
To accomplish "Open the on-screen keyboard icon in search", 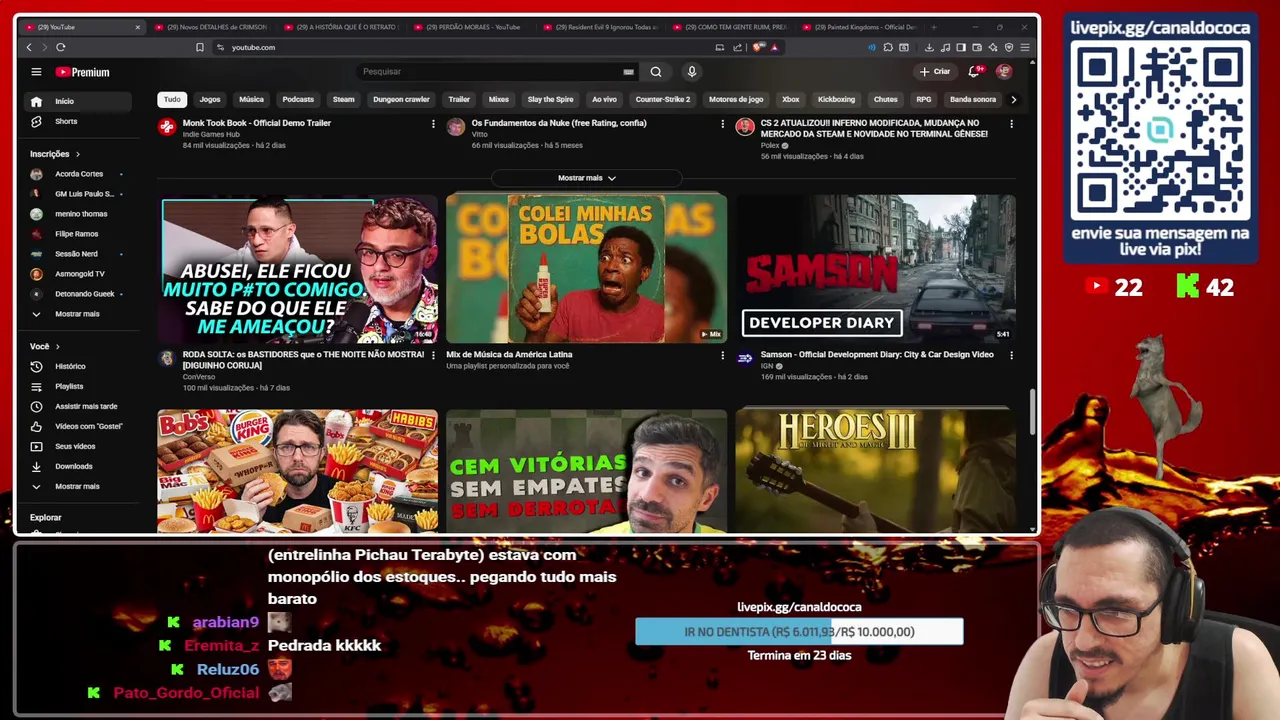I will (x=628, y=72).
